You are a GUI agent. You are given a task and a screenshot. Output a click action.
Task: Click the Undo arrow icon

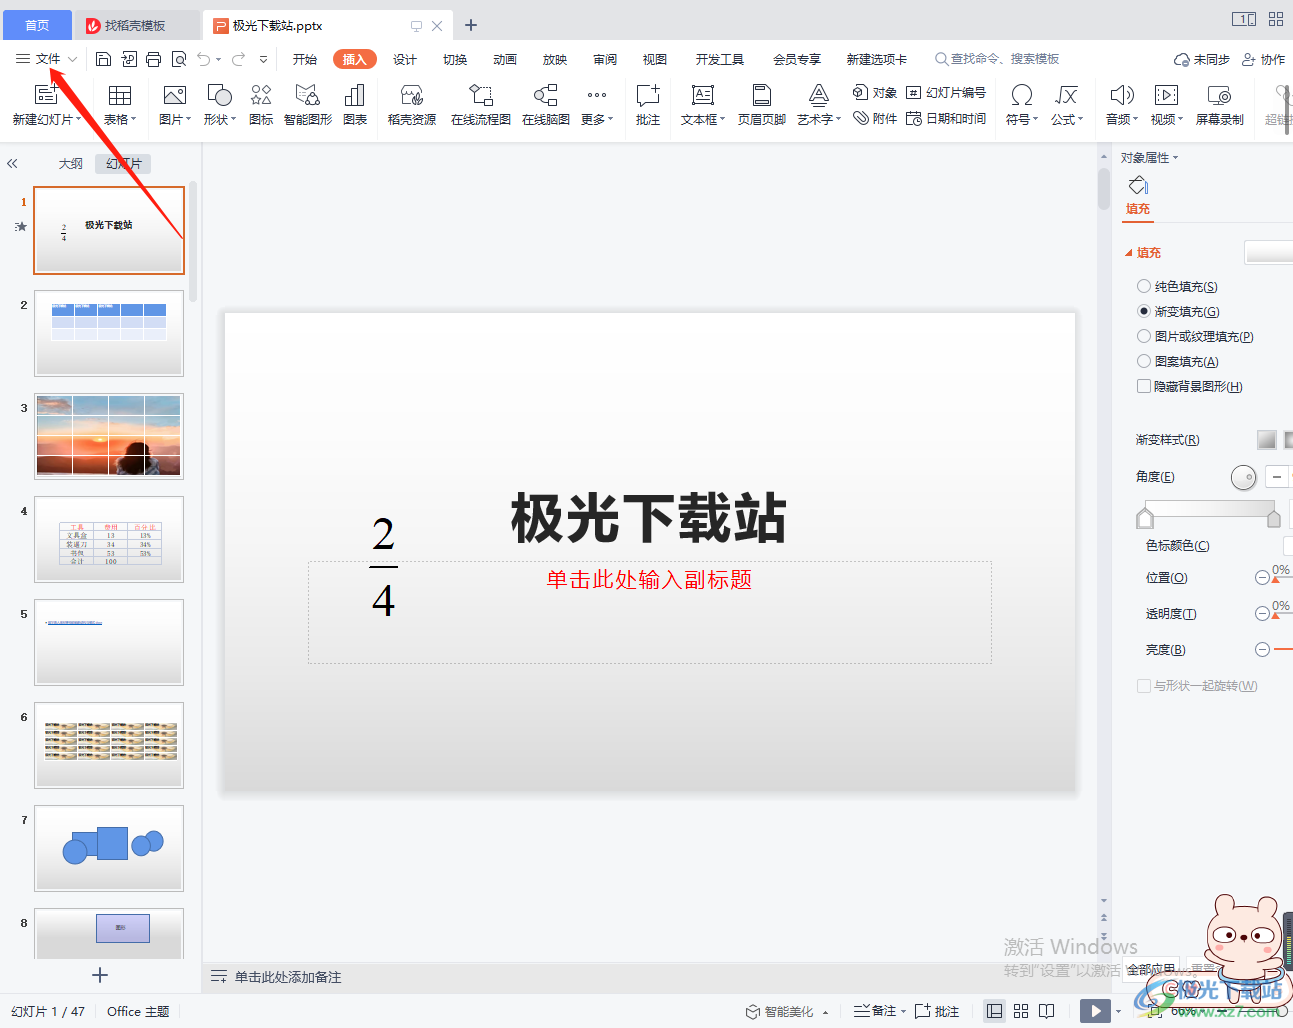[x=204, y=59]
